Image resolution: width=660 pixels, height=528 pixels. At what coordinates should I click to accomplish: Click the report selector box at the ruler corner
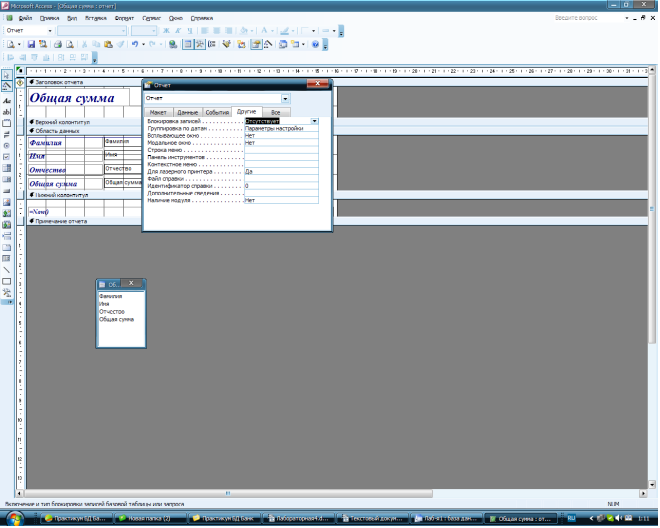(x=20, y=70)
